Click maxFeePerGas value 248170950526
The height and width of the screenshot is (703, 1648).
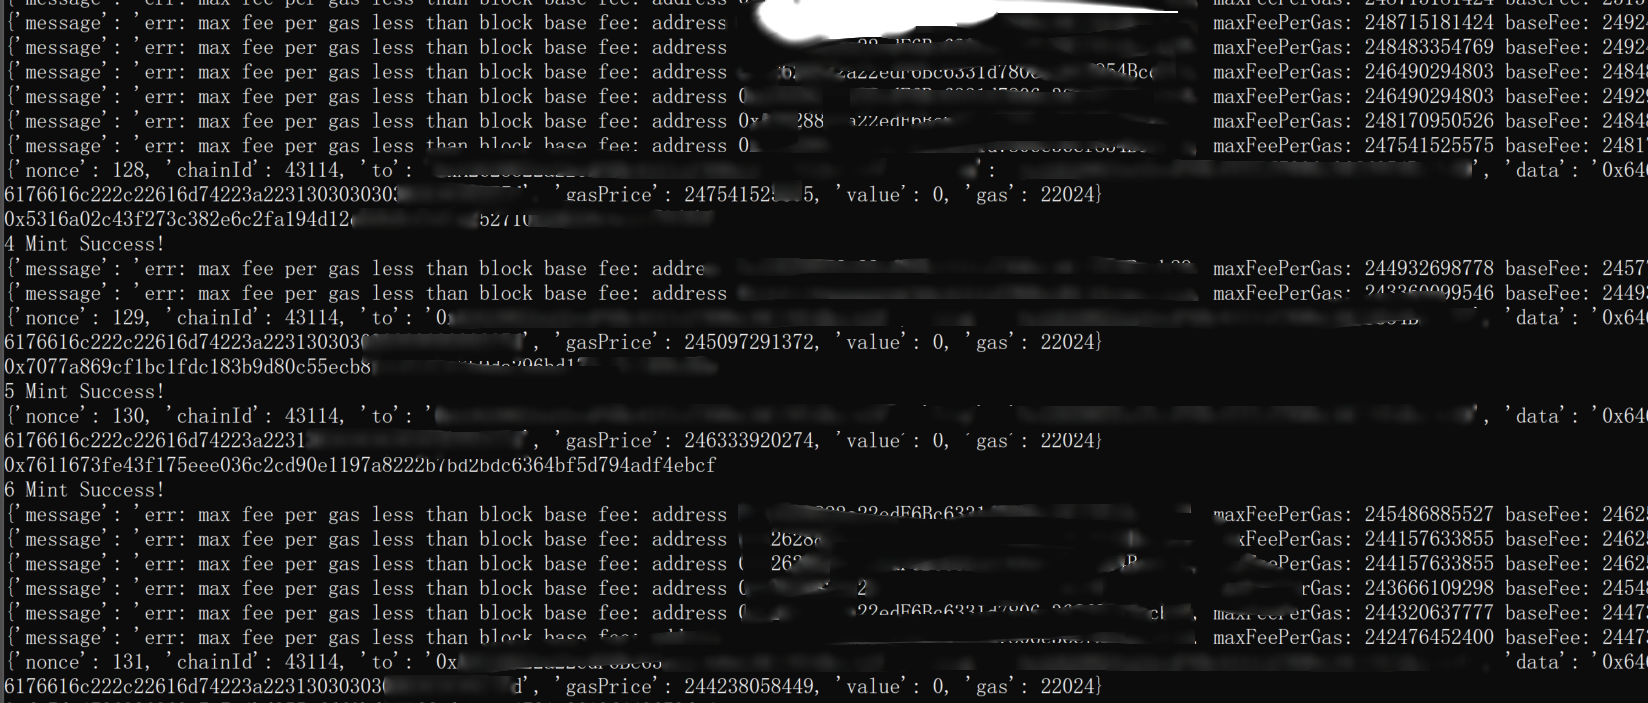tap(1429, 121)
